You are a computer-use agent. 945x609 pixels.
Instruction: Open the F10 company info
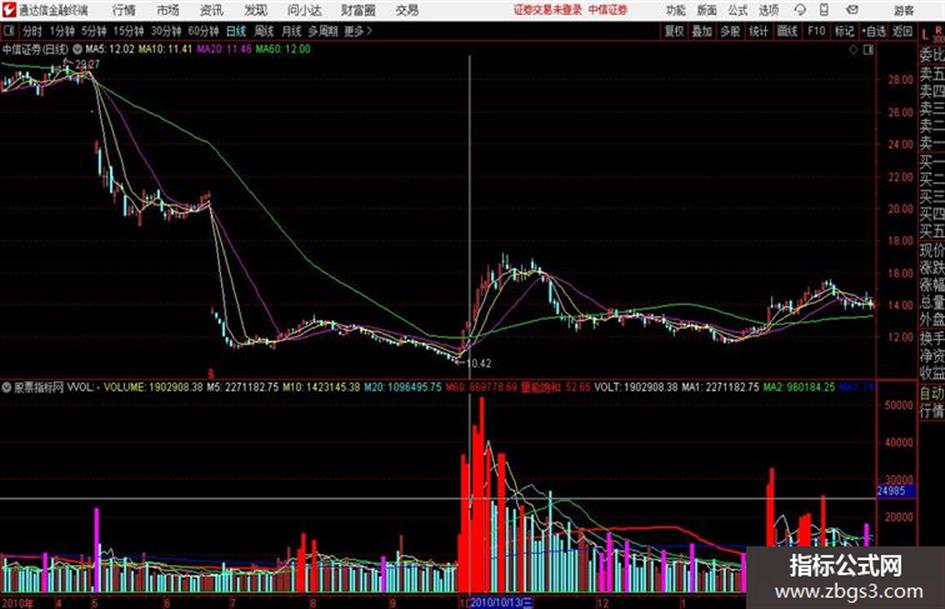(x=816, y=31)
